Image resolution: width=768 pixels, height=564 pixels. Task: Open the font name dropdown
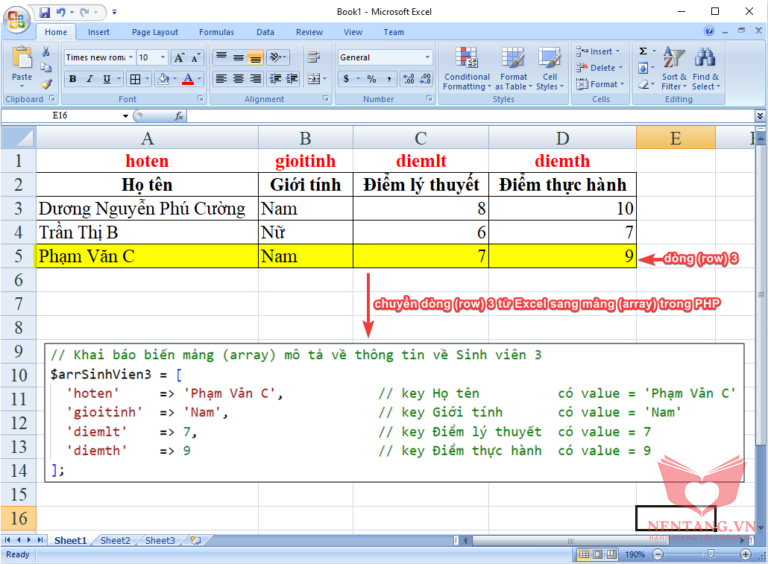(x=129, y=58)
